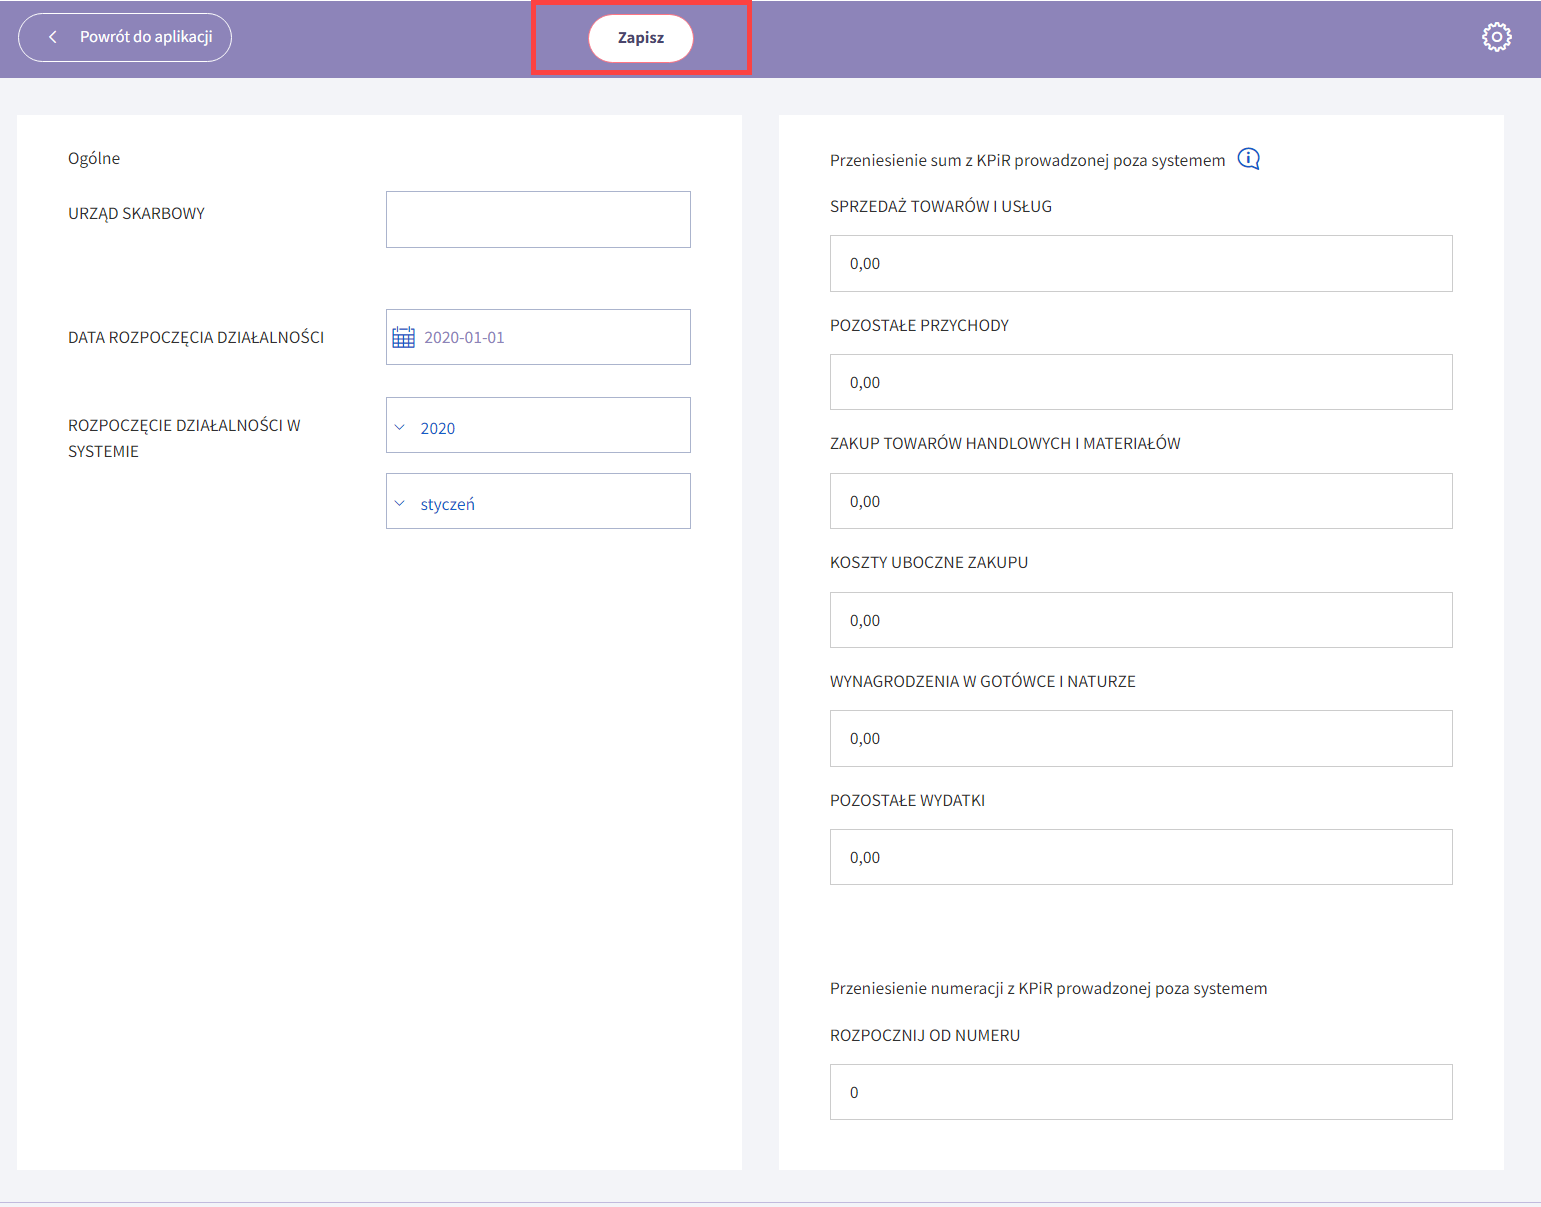Click the POZOSTAŁE PRZYCHODY label
This screenshot has width=1541, height=1207.
[919, 325]
